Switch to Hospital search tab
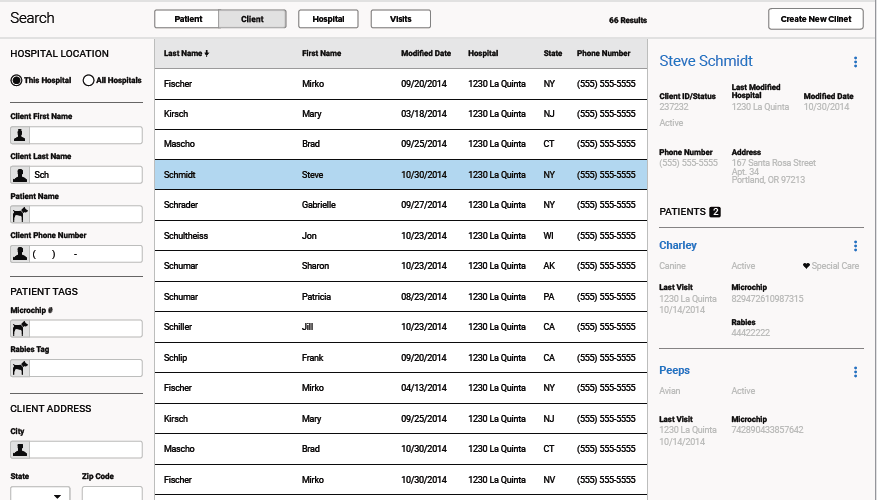The image size is (877, 500). click(328, 19)
